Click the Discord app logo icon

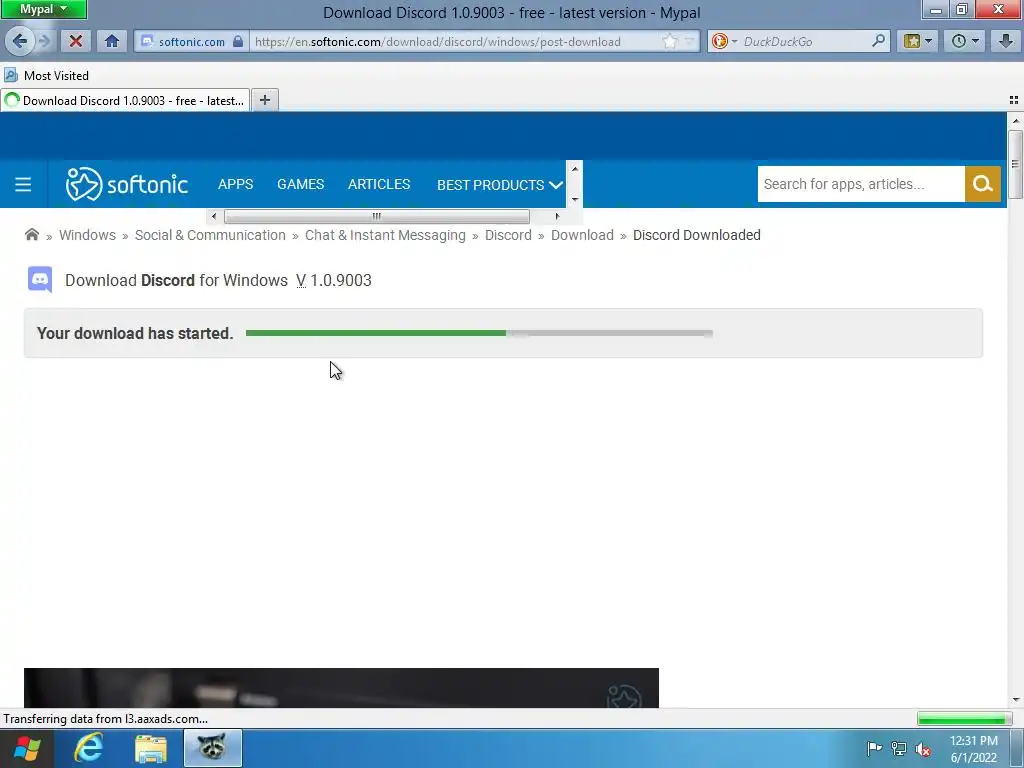click(x=40, y=280)
